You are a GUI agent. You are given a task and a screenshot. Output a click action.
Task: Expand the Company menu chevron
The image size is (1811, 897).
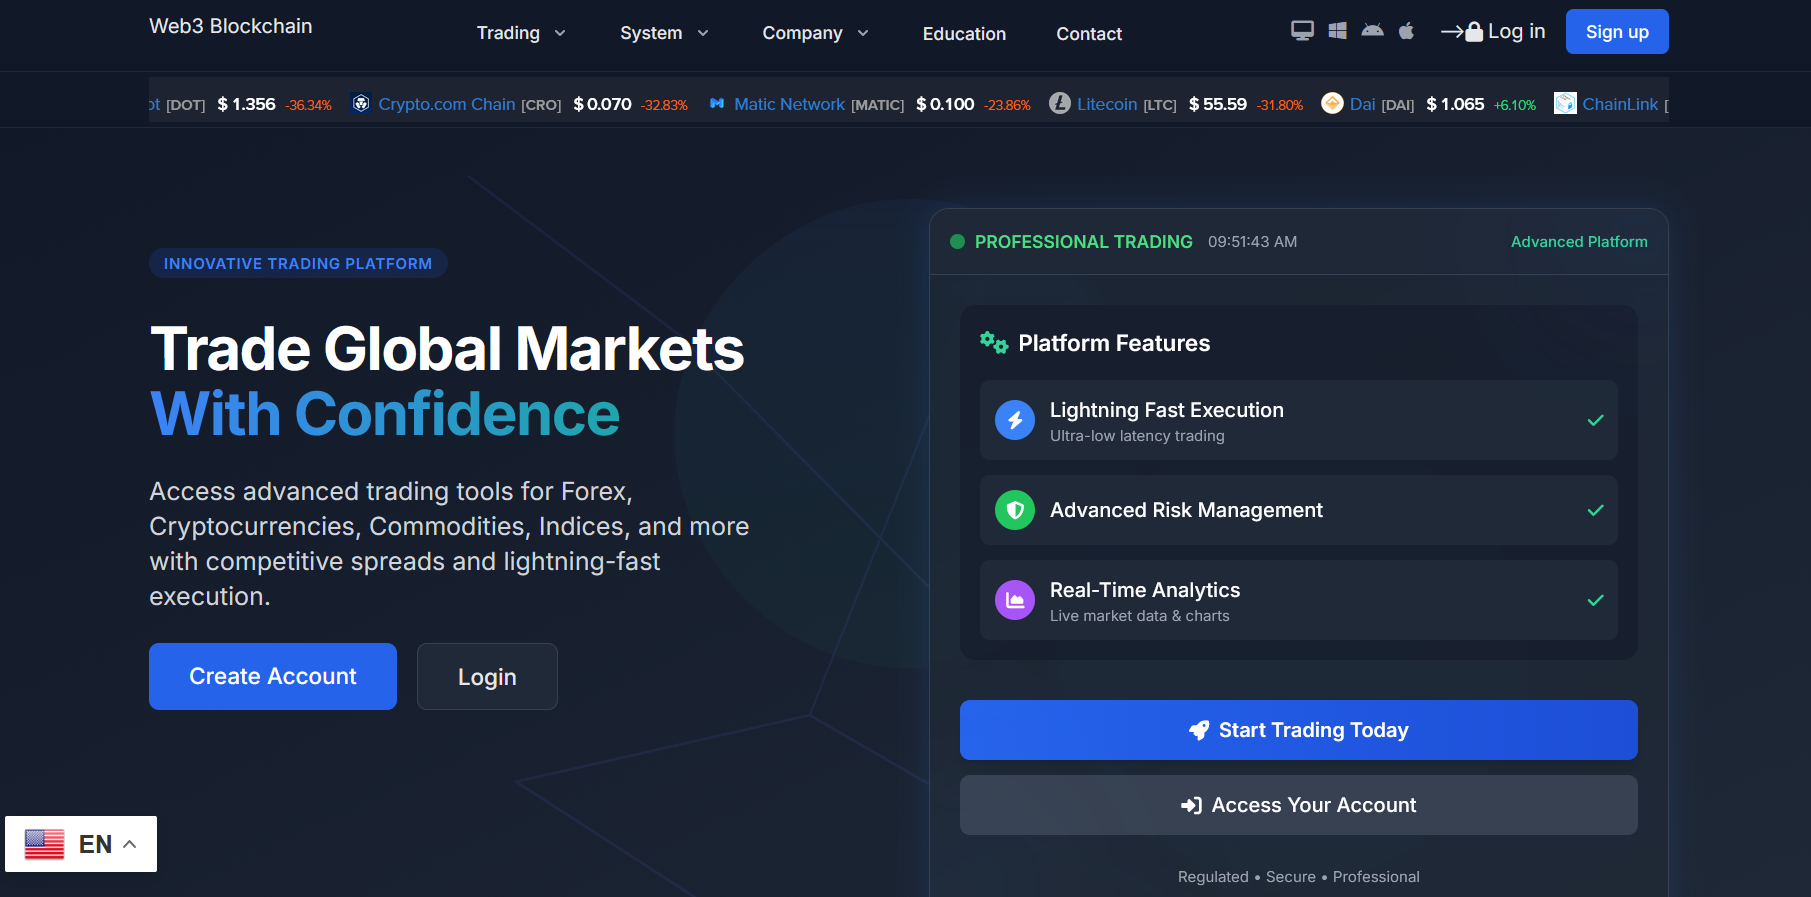(x=863, y=33)
